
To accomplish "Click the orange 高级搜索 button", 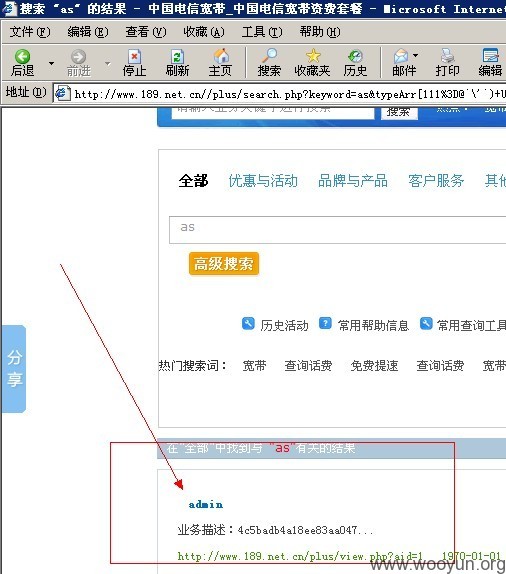I will 224,264.
